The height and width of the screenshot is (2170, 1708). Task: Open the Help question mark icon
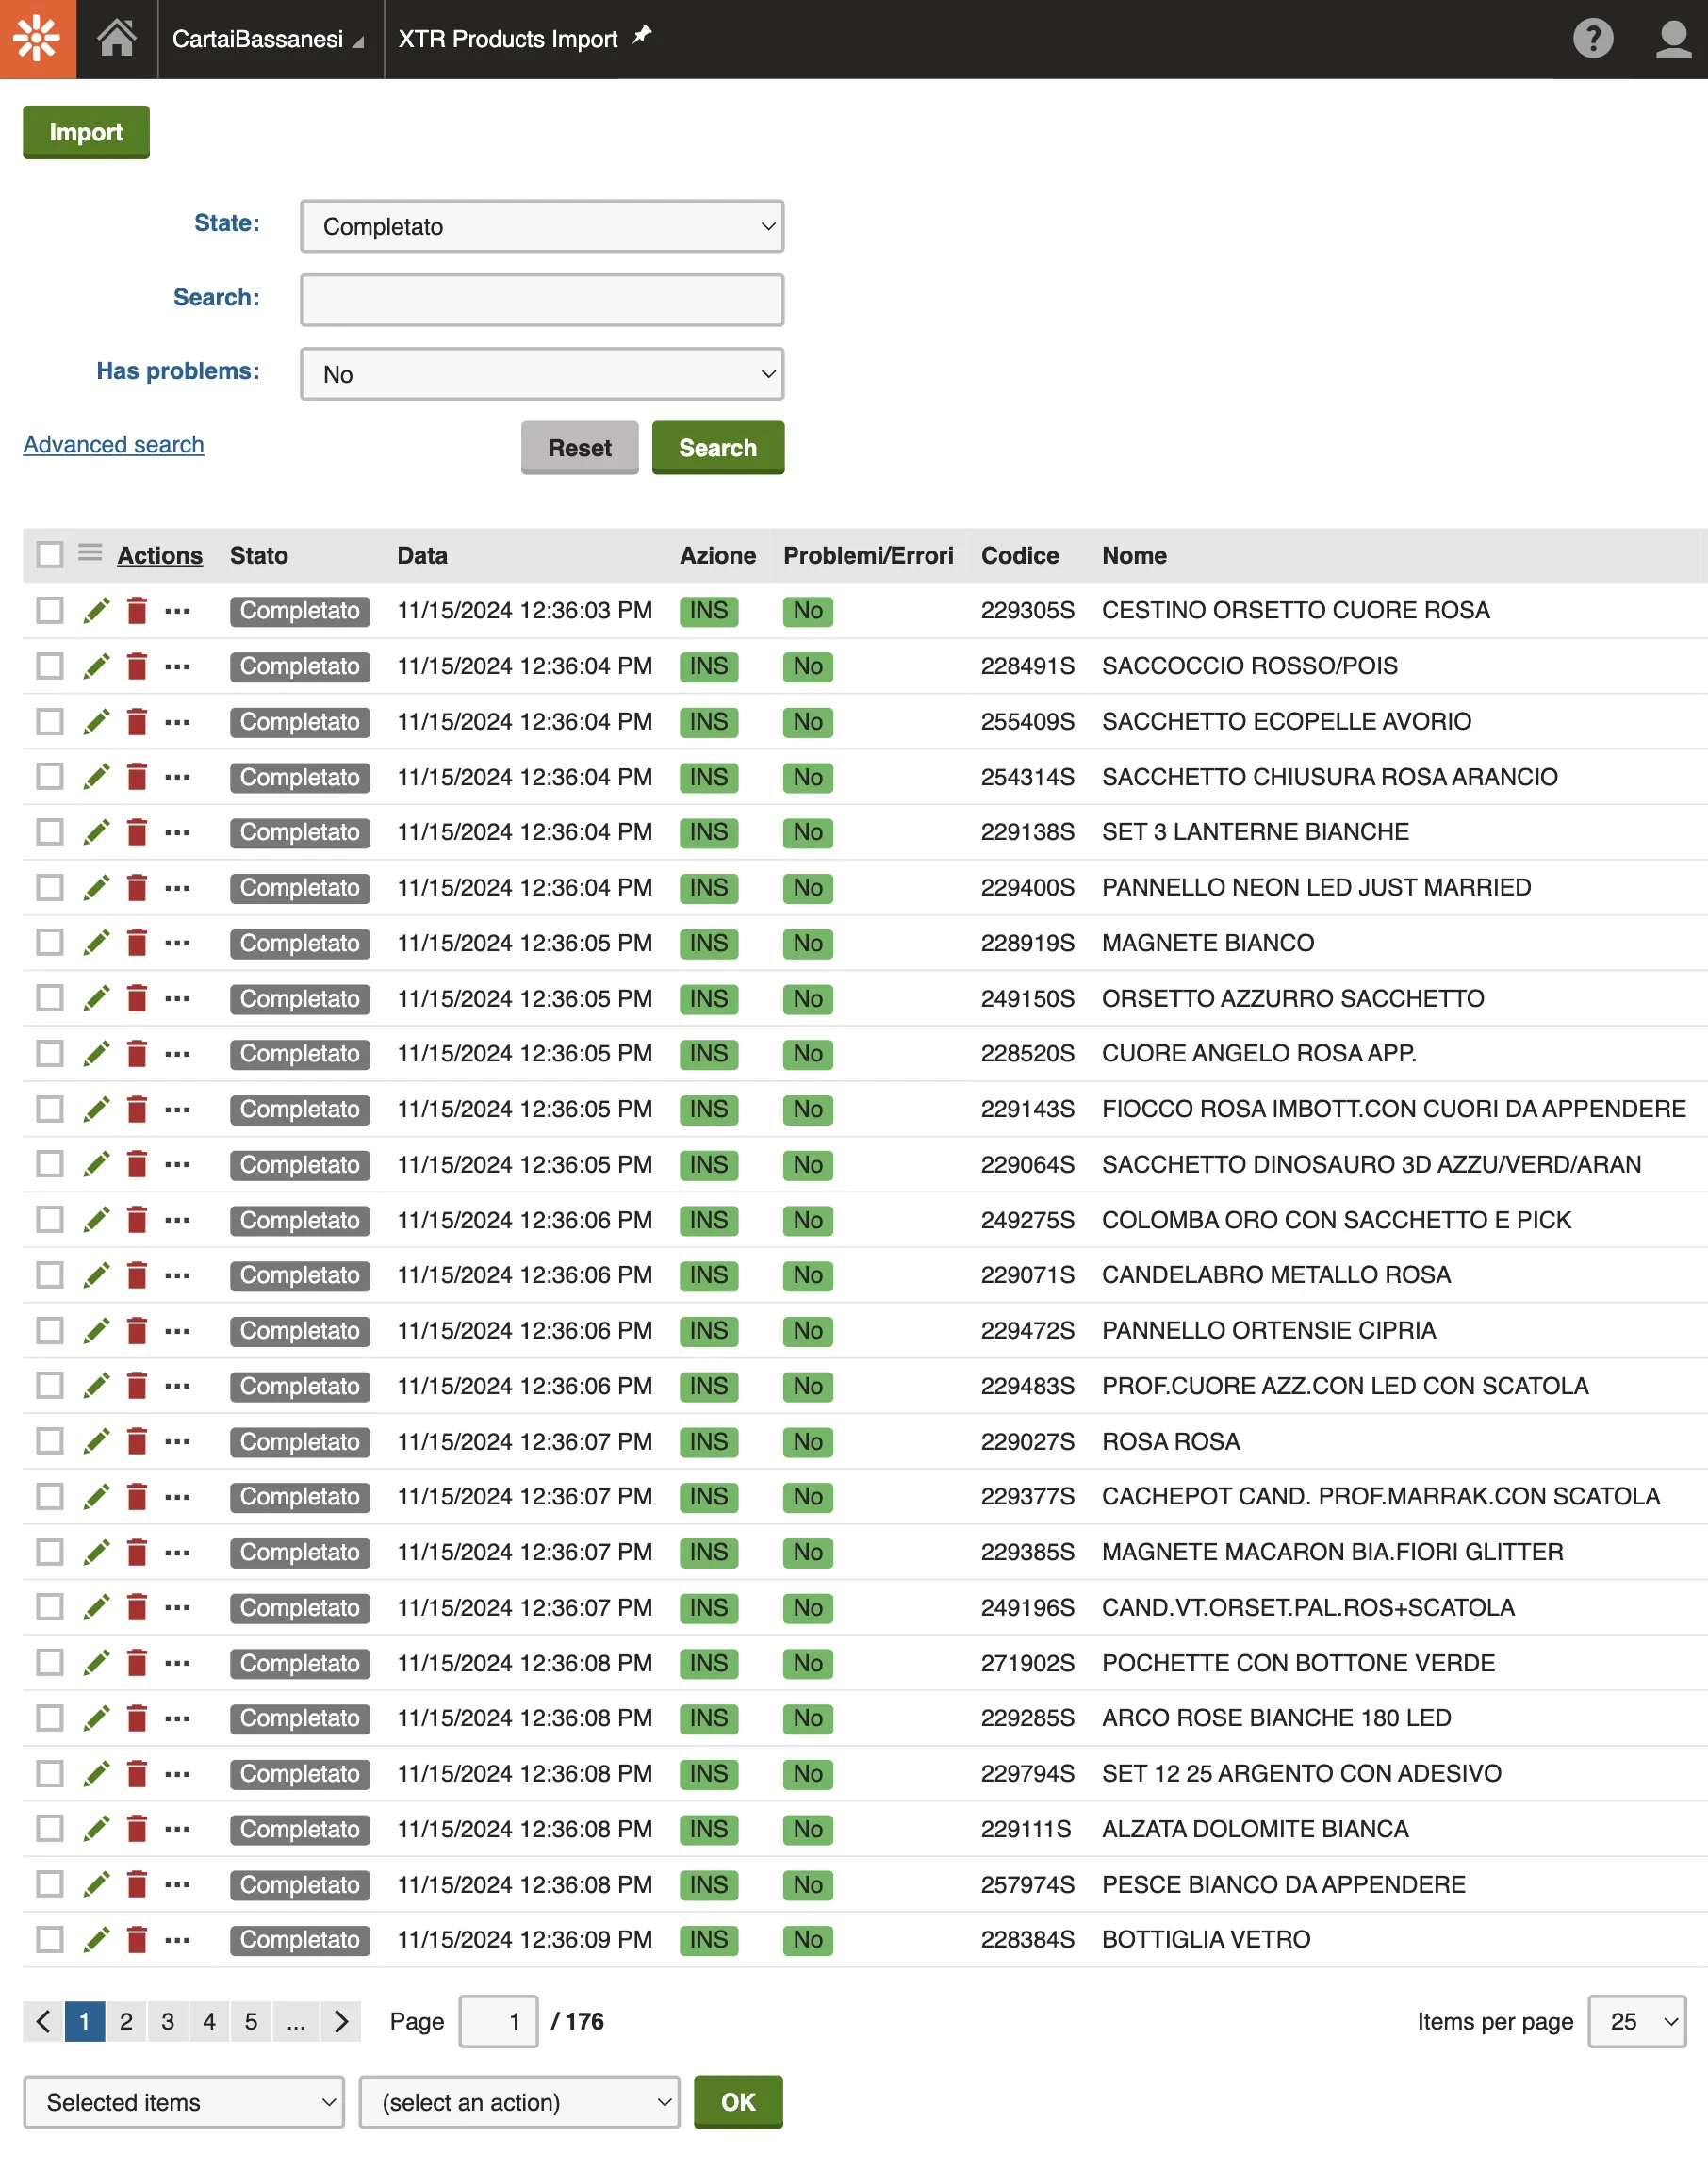1592,39
